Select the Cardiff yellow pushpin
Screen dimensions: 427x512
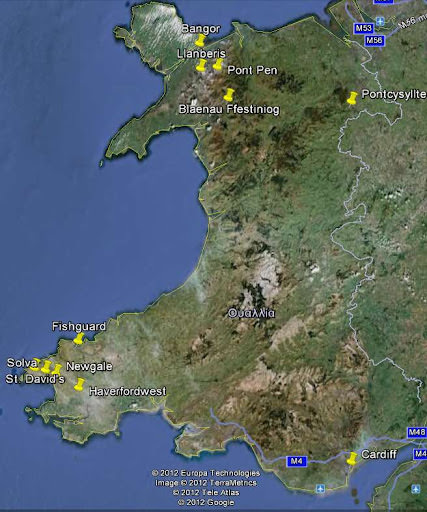pos(352,458)
